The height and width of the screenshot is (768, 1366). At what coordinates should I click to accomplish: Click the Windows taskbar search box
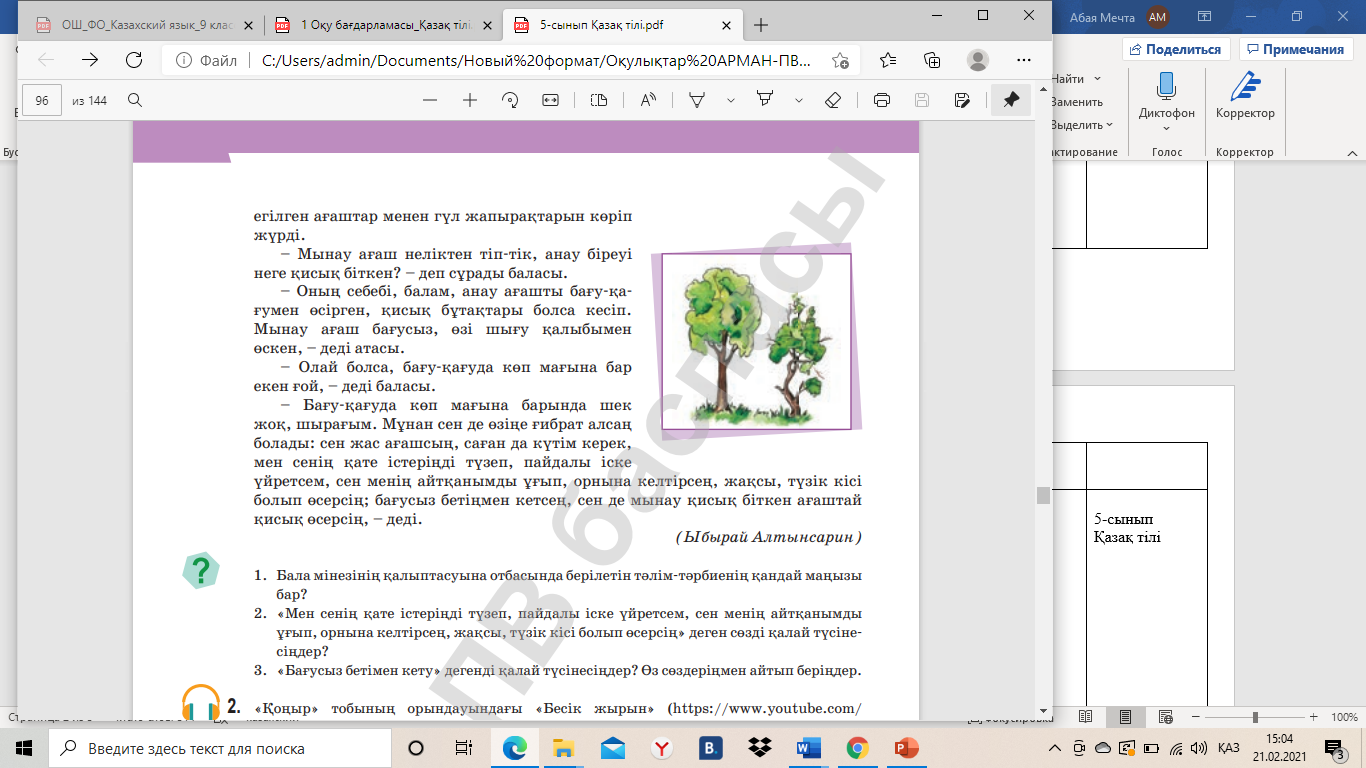tap(222, 748)
